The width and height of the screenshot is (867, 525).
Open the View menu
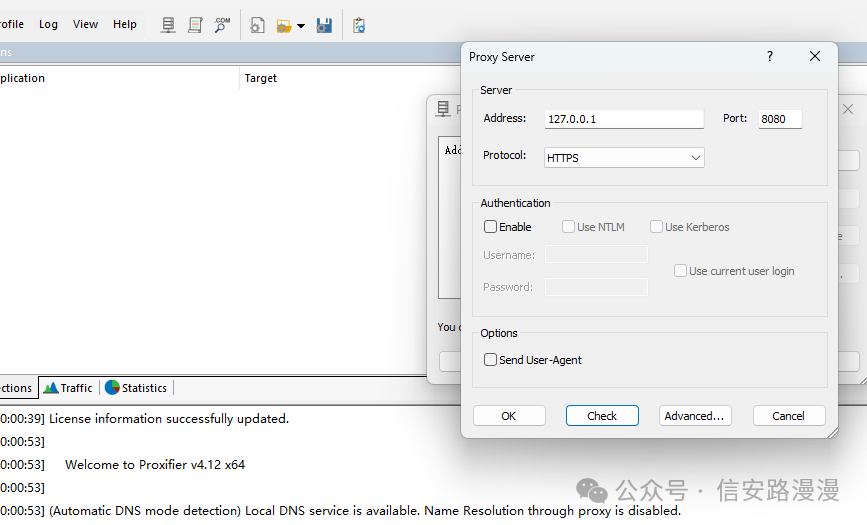[85, 24]
